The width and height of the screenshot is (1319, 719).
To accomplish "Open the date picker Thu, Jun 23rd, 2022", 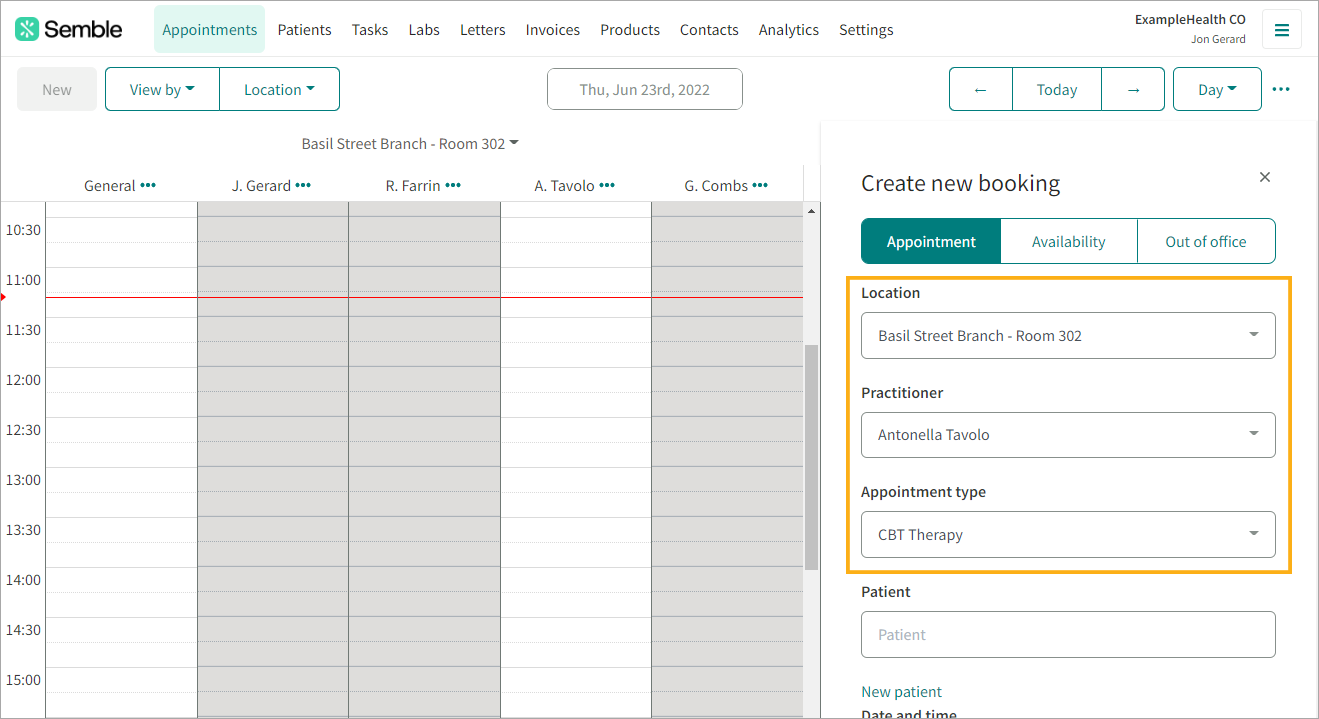I will [x=645, y=89].
